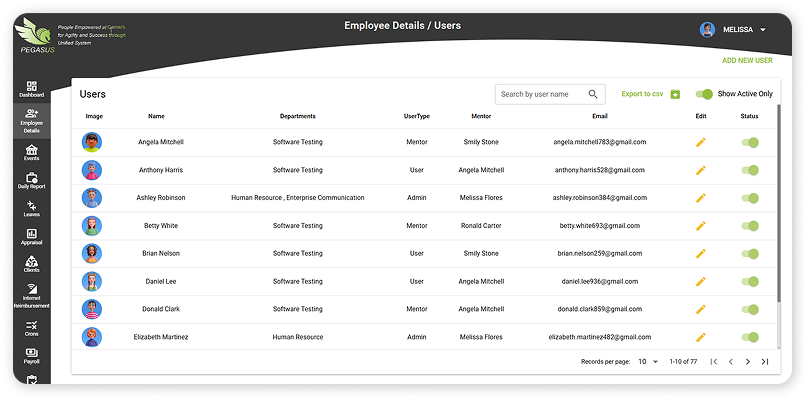
Task: Click the name Brian Nelson
Action: click(161, 253)
